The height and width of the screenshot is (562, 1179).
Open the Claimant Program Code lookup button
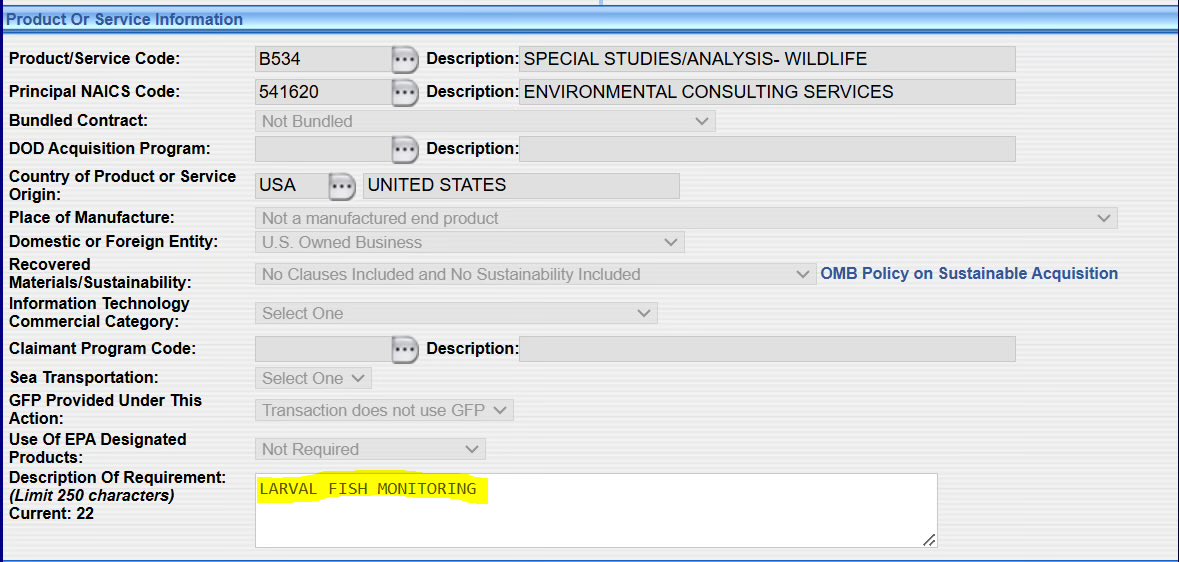[x=403, y=349]
